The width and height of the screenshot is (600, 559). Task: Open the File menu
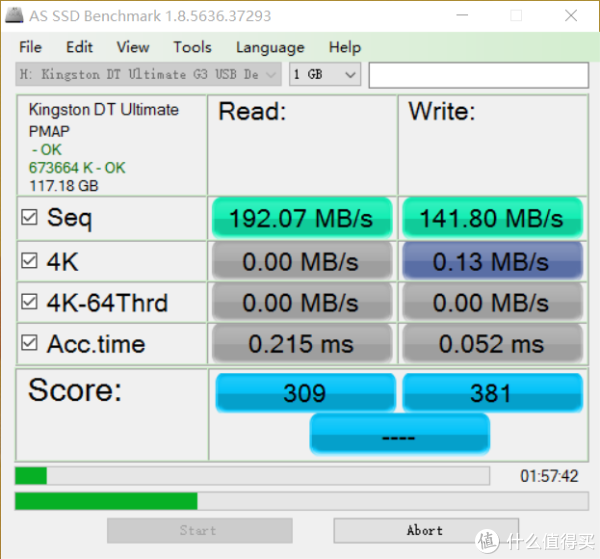click(x=30, y=47)
